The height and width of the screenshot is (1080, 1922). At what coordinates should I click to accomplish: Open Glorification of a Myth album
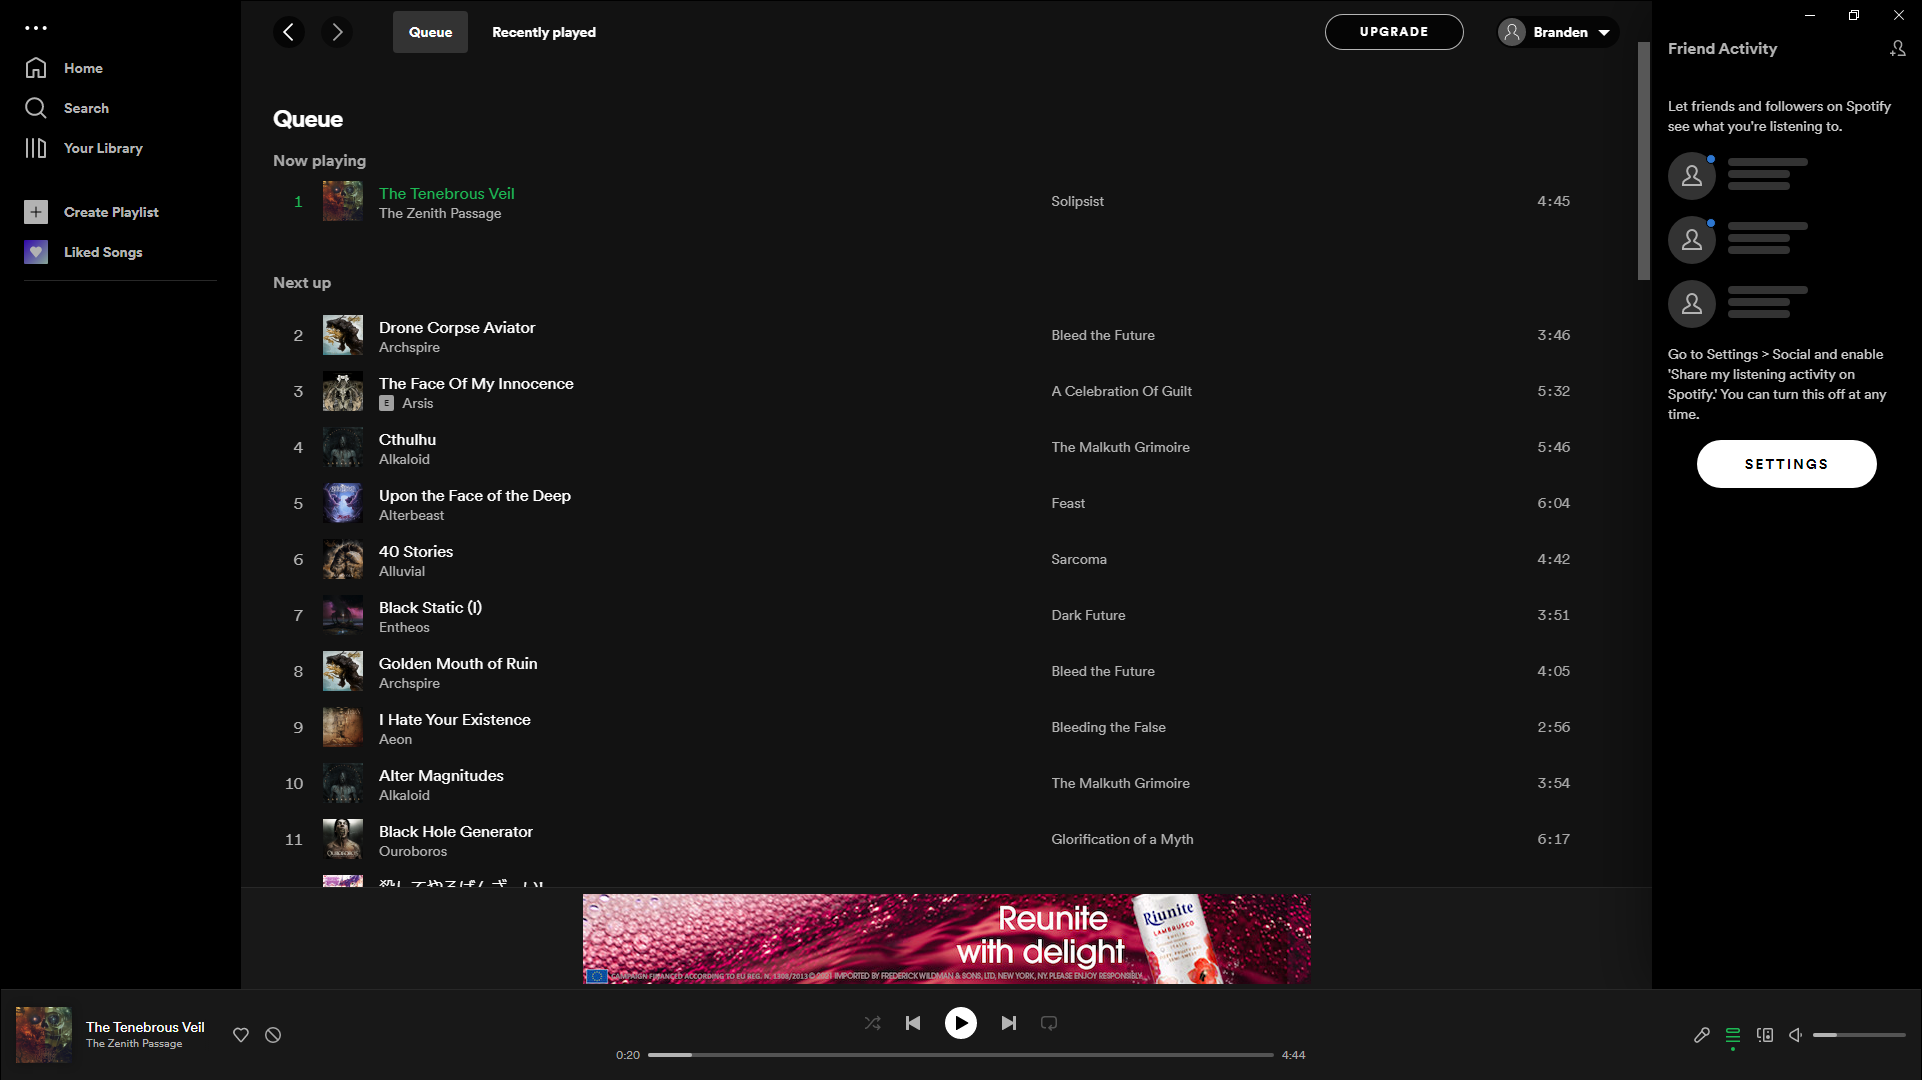pos(1122,839)
